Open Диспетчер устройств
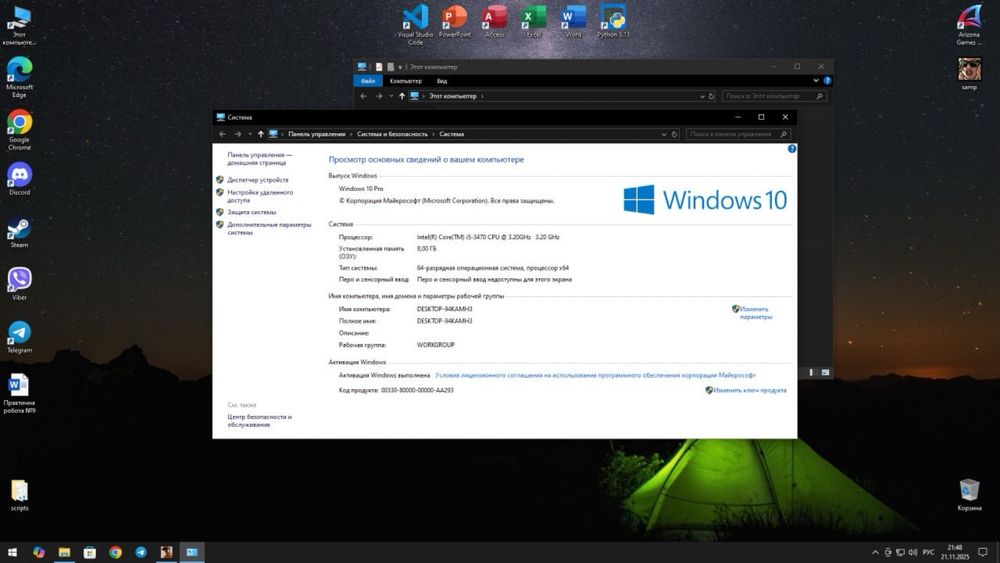This screenshot has height=563, width=1000. point(258,180)
